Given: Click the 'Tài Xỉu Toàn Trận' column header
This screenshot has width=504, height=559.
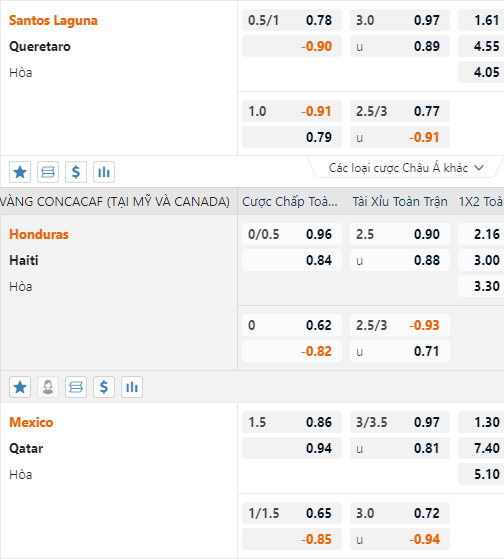Looking at the screenshot, I should pos(400,201).
